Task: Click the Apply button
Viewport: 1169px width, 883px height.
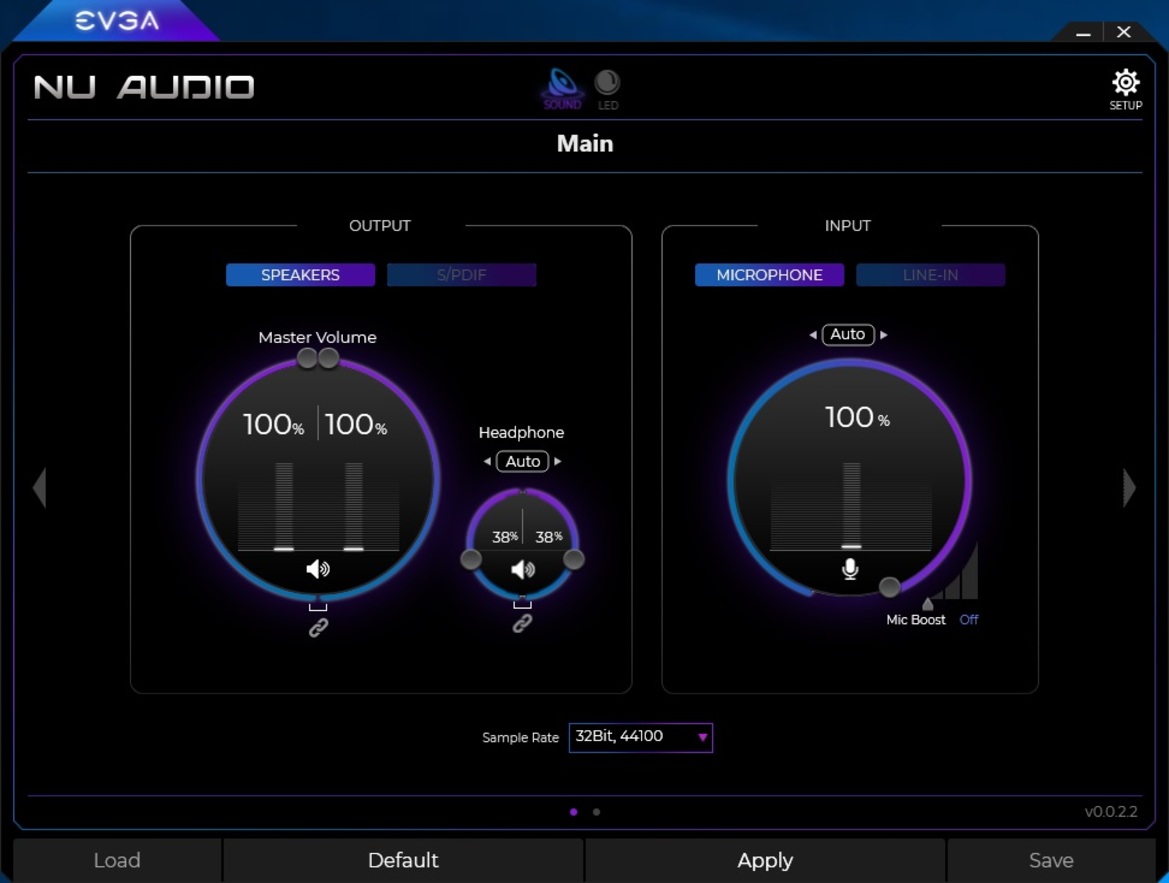Action: point(765,860)
